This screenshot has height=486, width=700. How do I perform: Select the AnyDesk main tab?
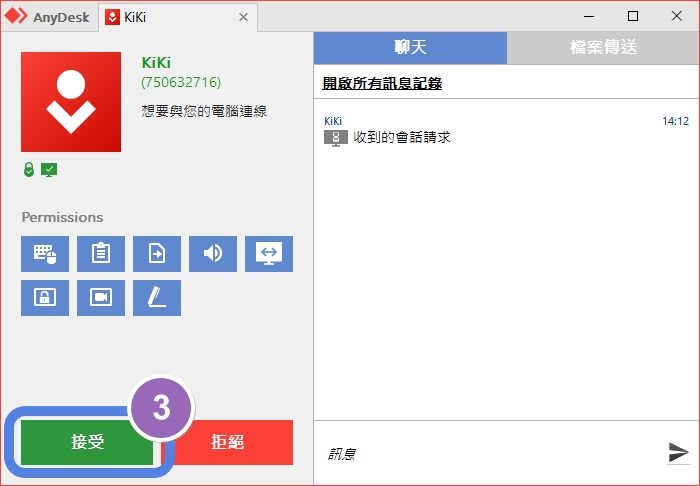click(49, 17)
